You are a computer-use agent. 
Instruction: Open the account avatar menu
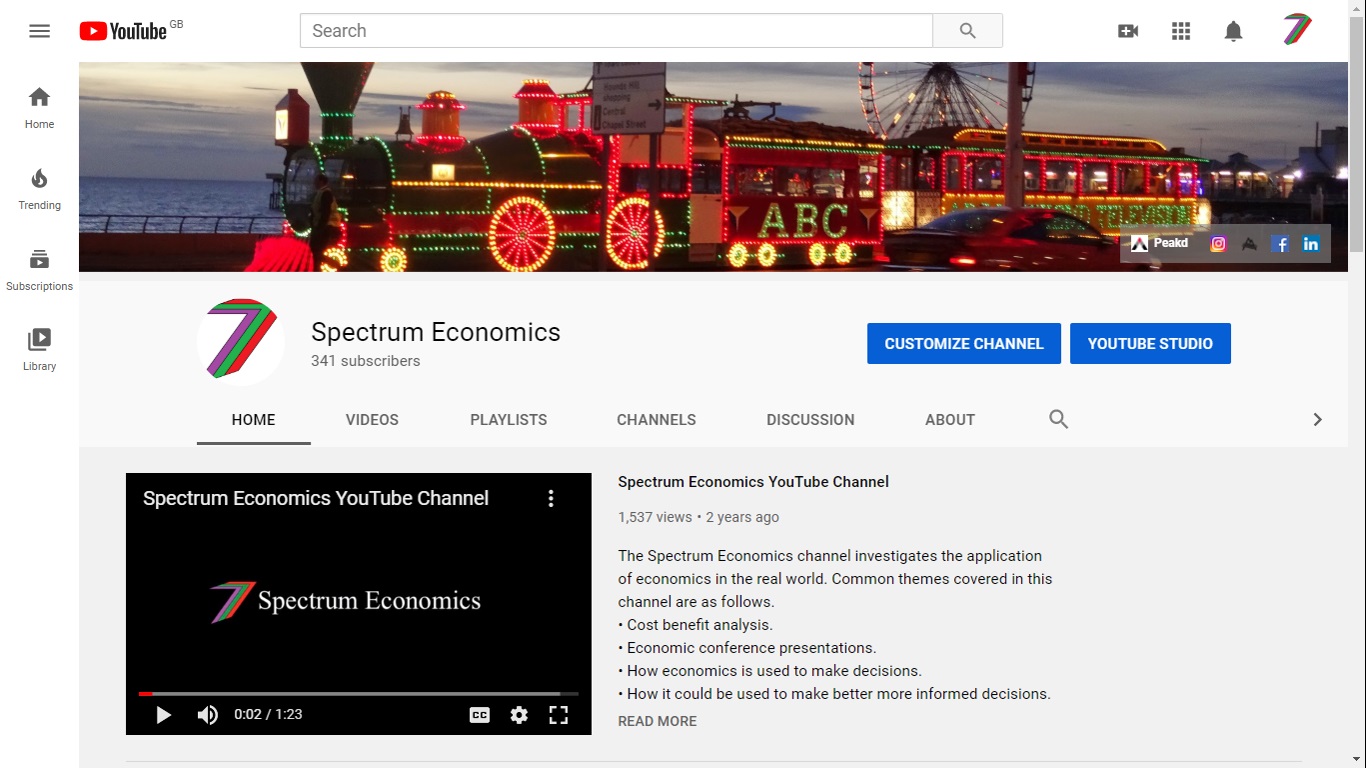[1297, 31]
